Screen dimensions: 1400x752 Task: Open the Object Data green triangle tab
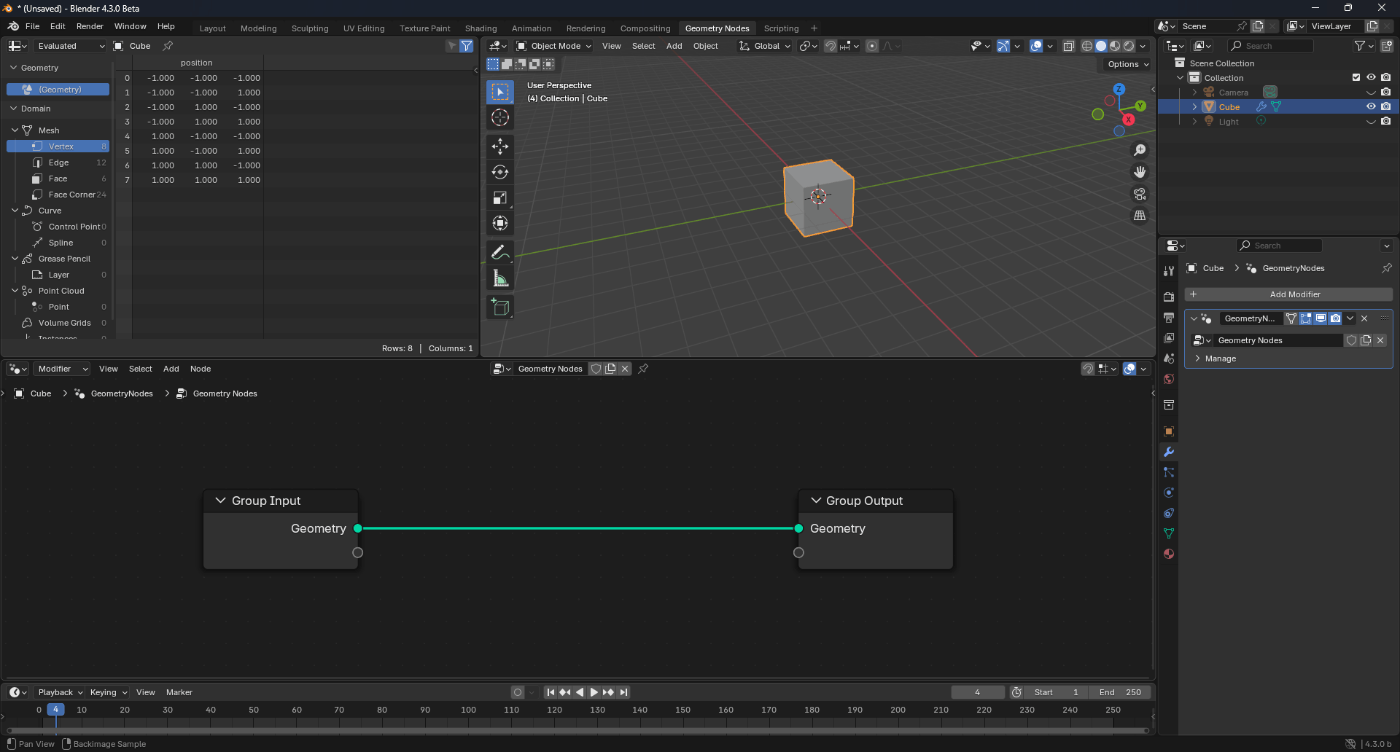click(1168, 533)
